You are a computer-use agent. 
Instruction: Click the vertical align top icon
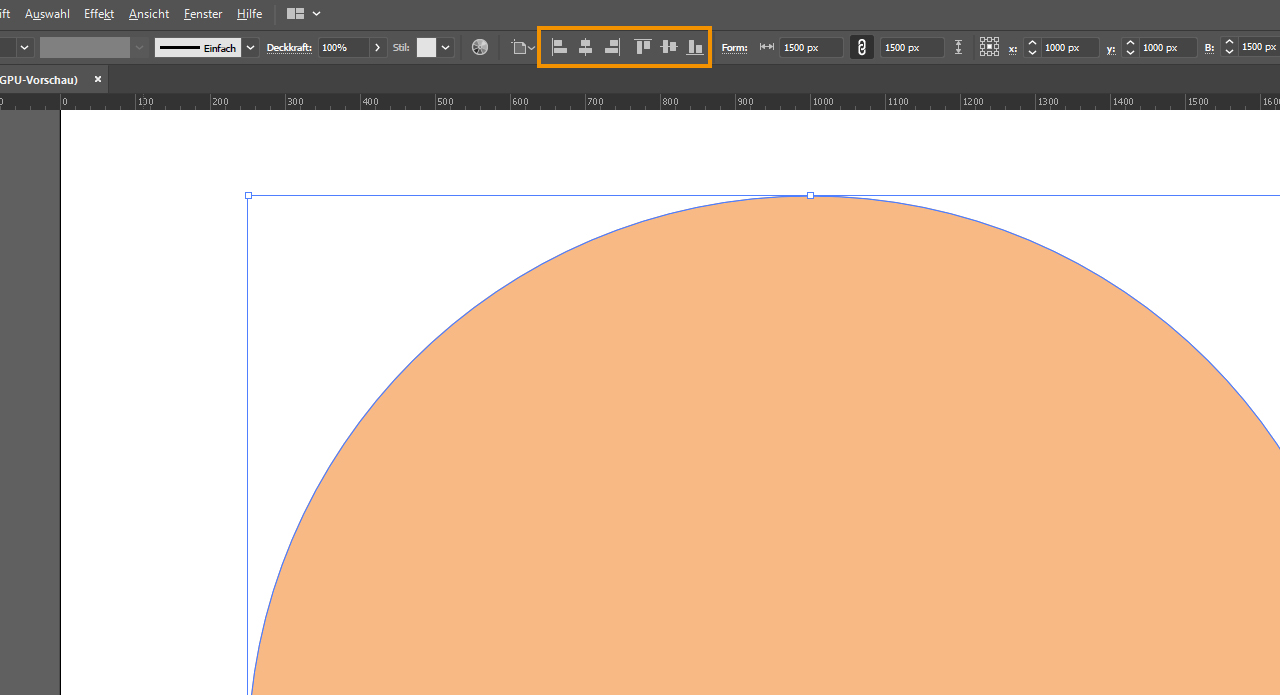pyautogui.click(x=643, y=47)
